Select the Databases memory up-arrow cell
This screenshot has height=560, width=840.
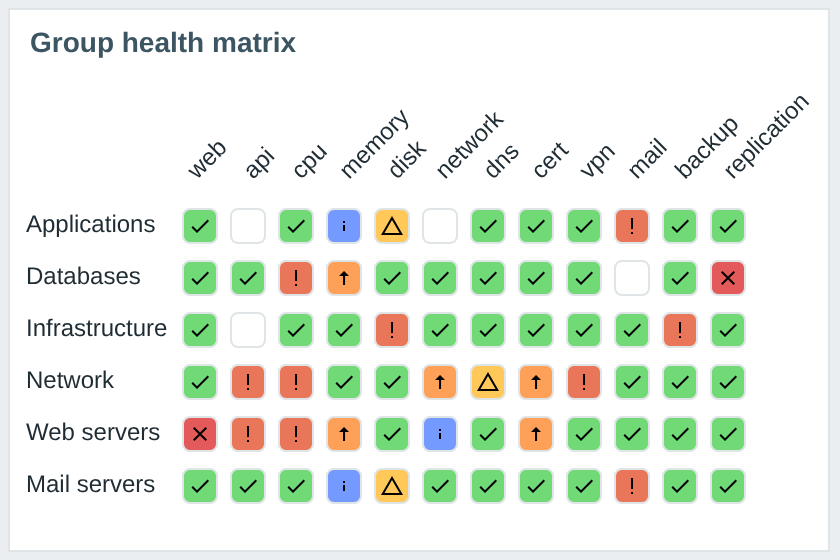click(344, 278)
